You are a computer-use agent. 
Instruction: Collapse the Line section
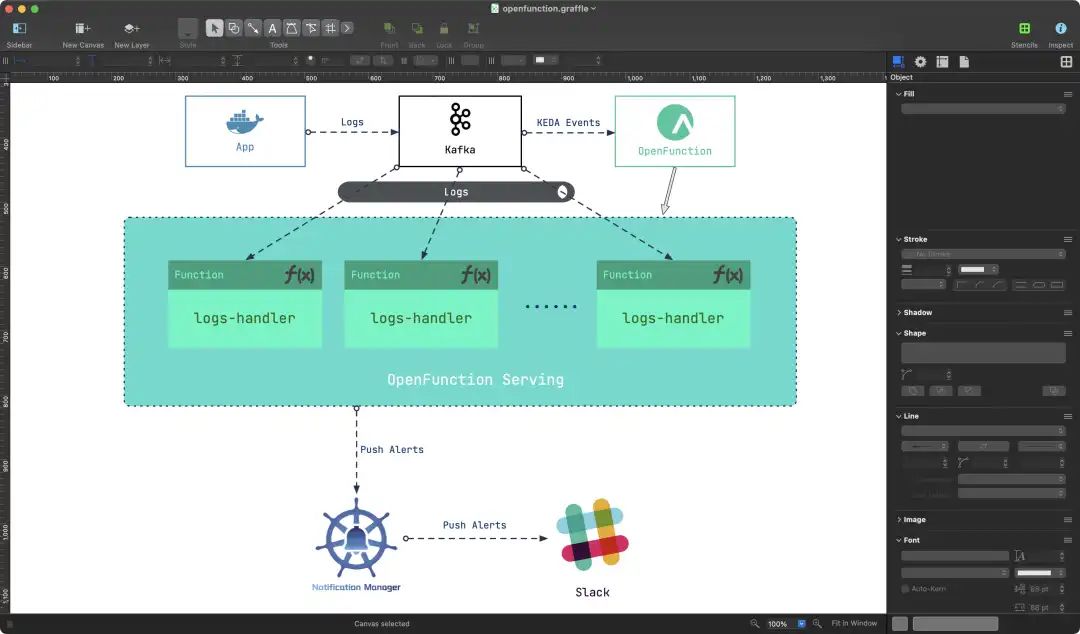pyautogui.click(x=898, y=416)
